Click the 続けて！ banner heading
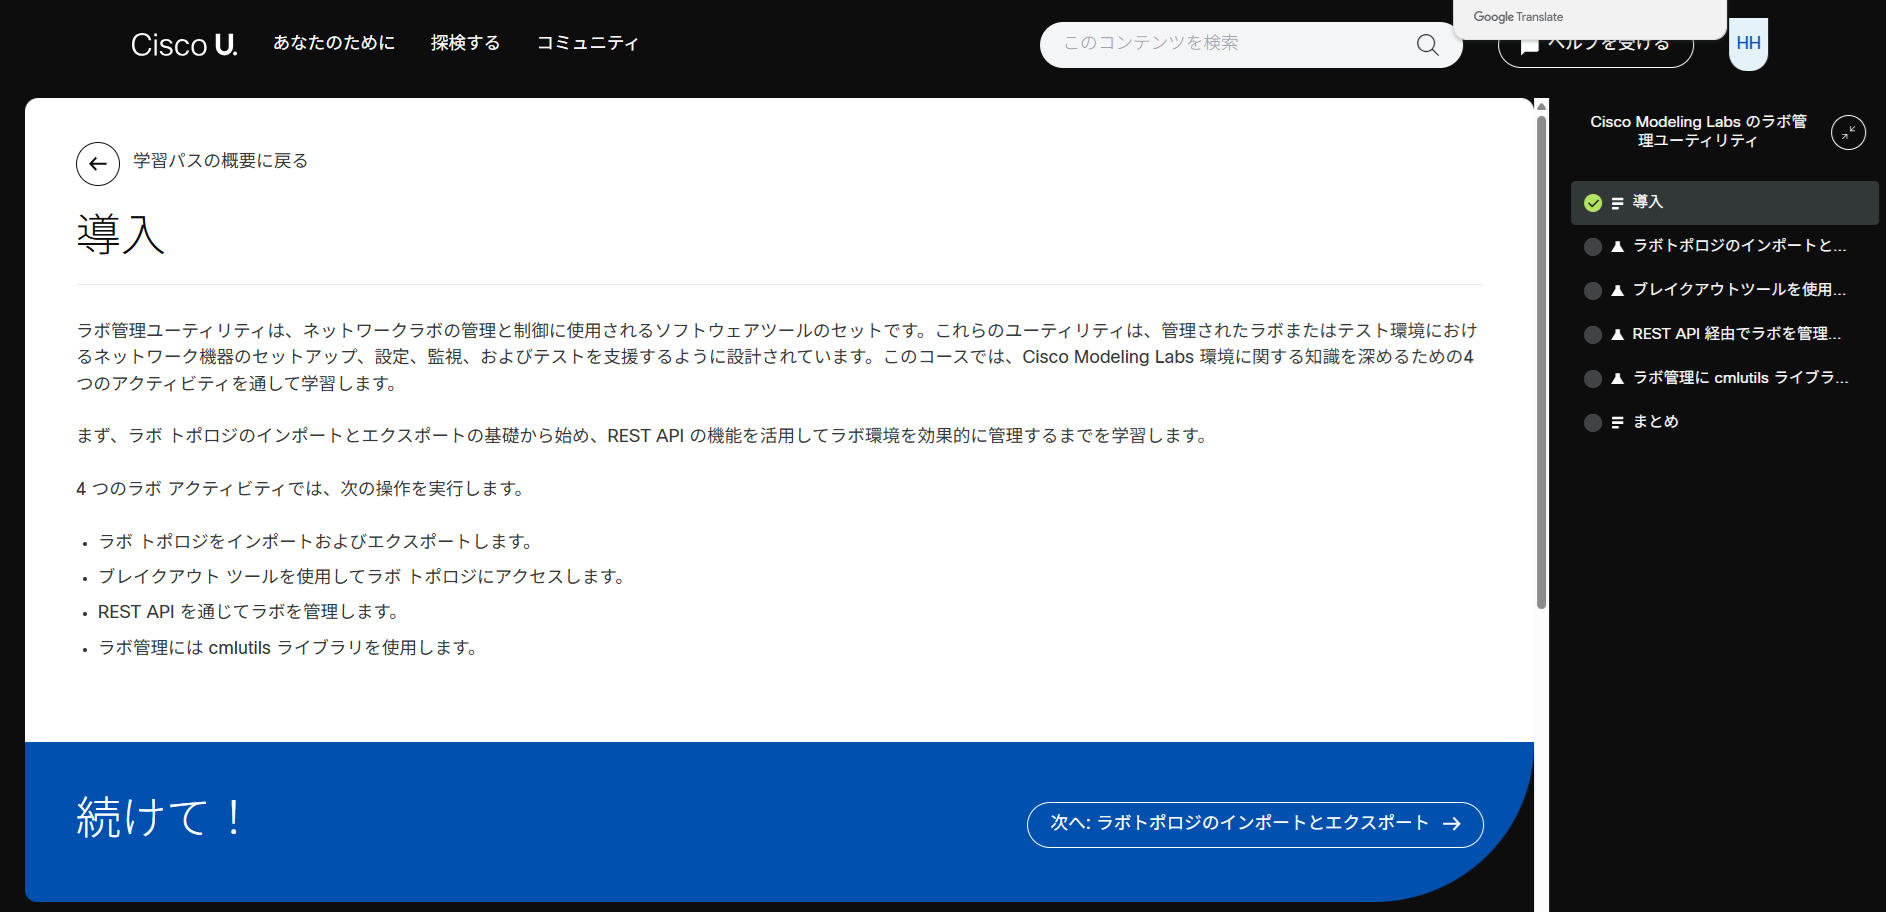Viewport: 1886px width, 912px height. click(x=160, y=817)
